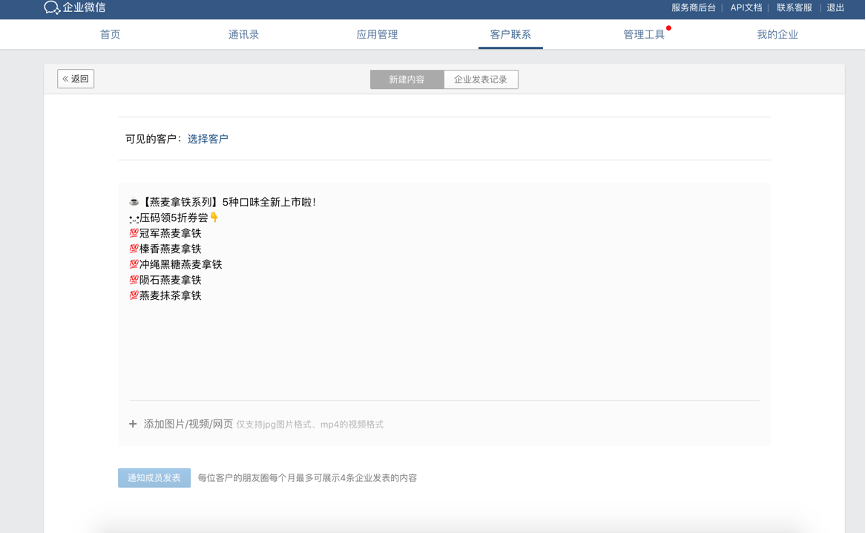This screenshot has width=866, height=533.
Task: Open the API文档 link
Action: [x=746, y=8]
